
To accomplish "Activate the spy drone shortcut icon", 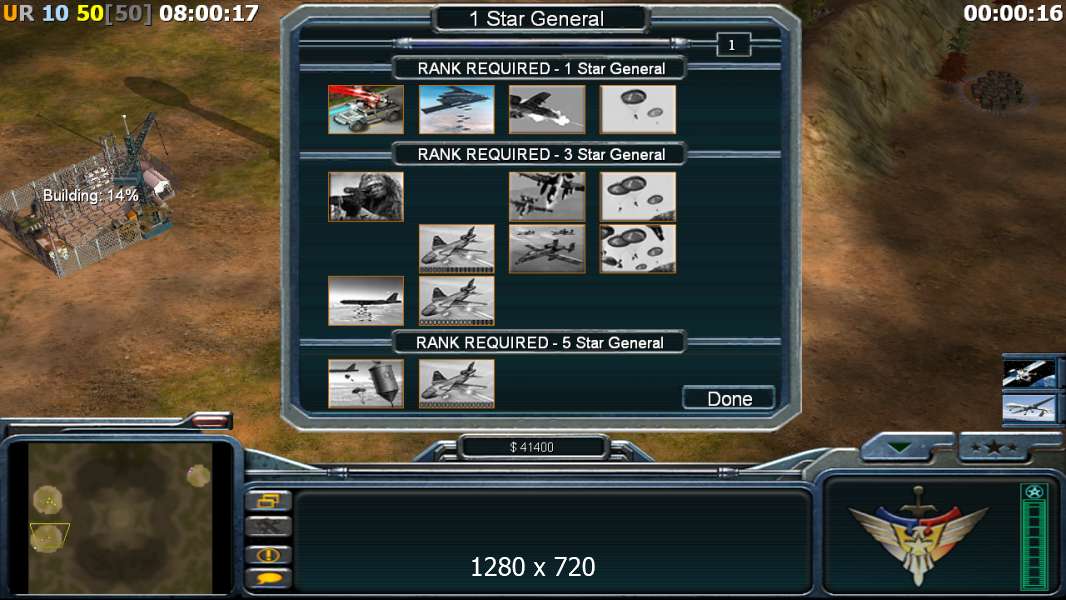I will click(x=1029, y=408).
